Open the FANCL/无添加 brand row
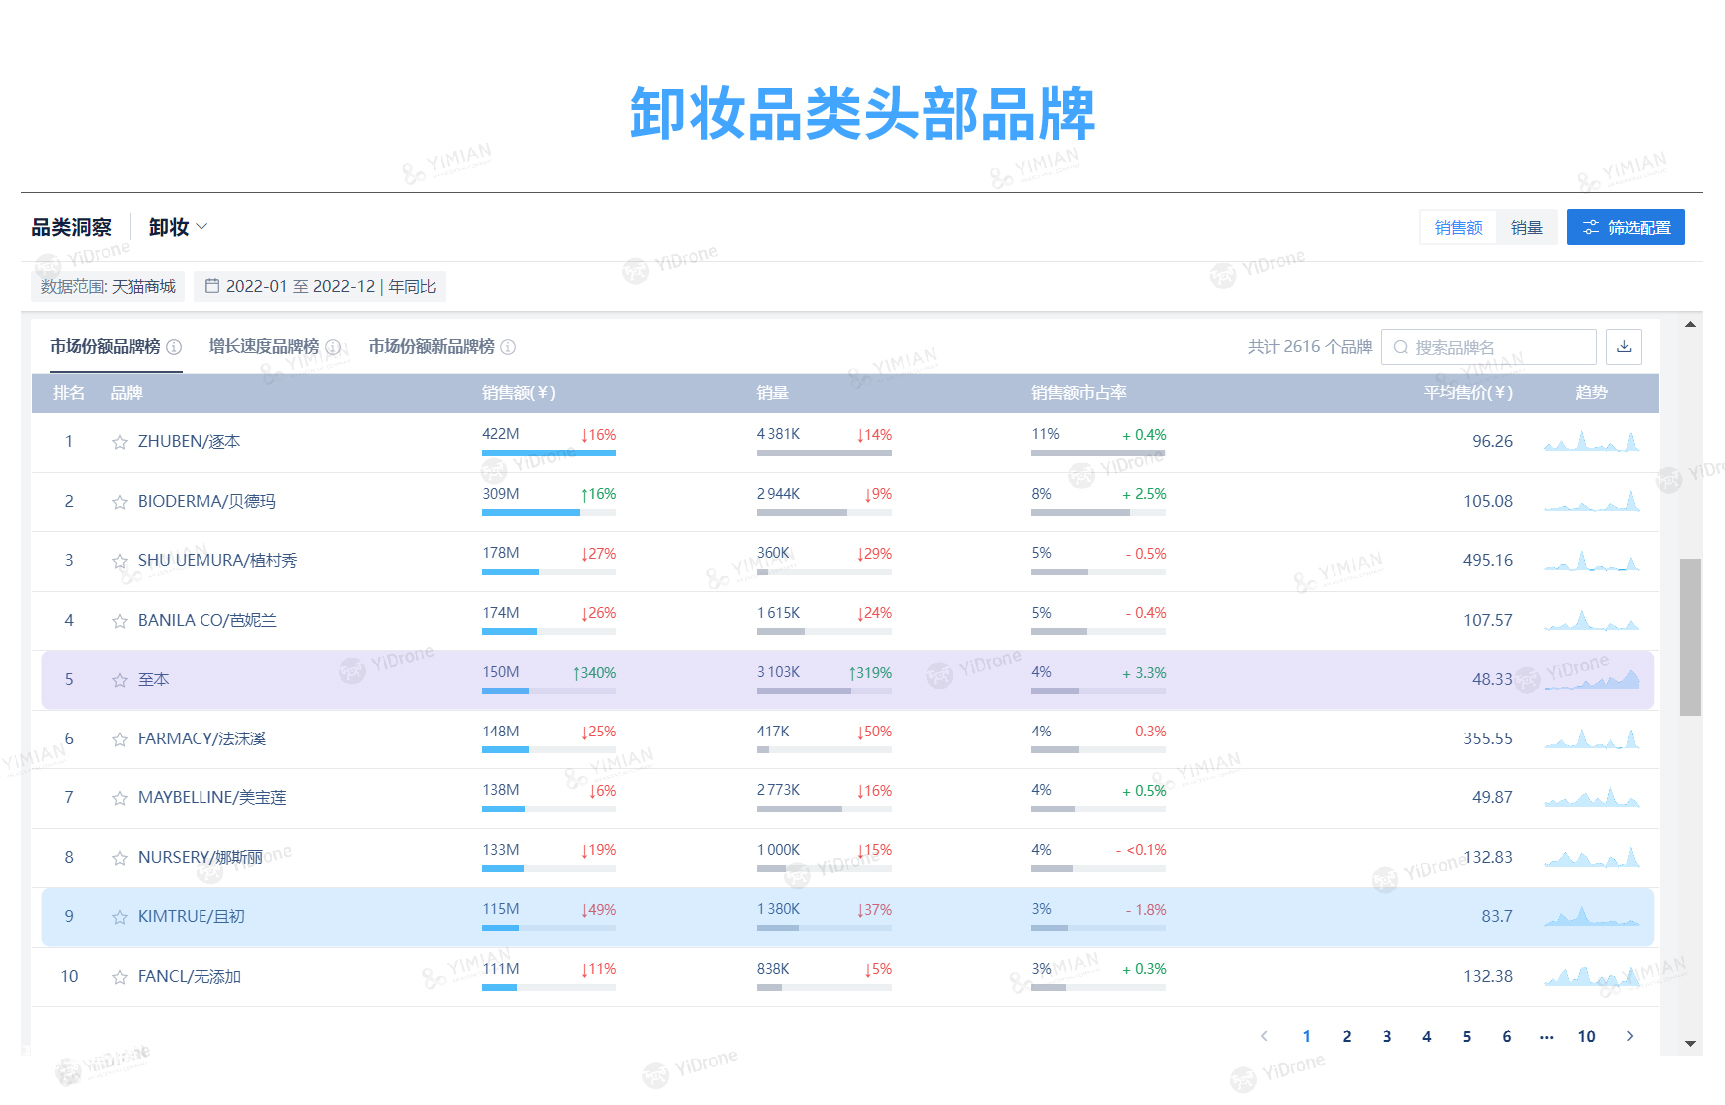Viewport: 1725px width, 1105px height. (845, 977)
